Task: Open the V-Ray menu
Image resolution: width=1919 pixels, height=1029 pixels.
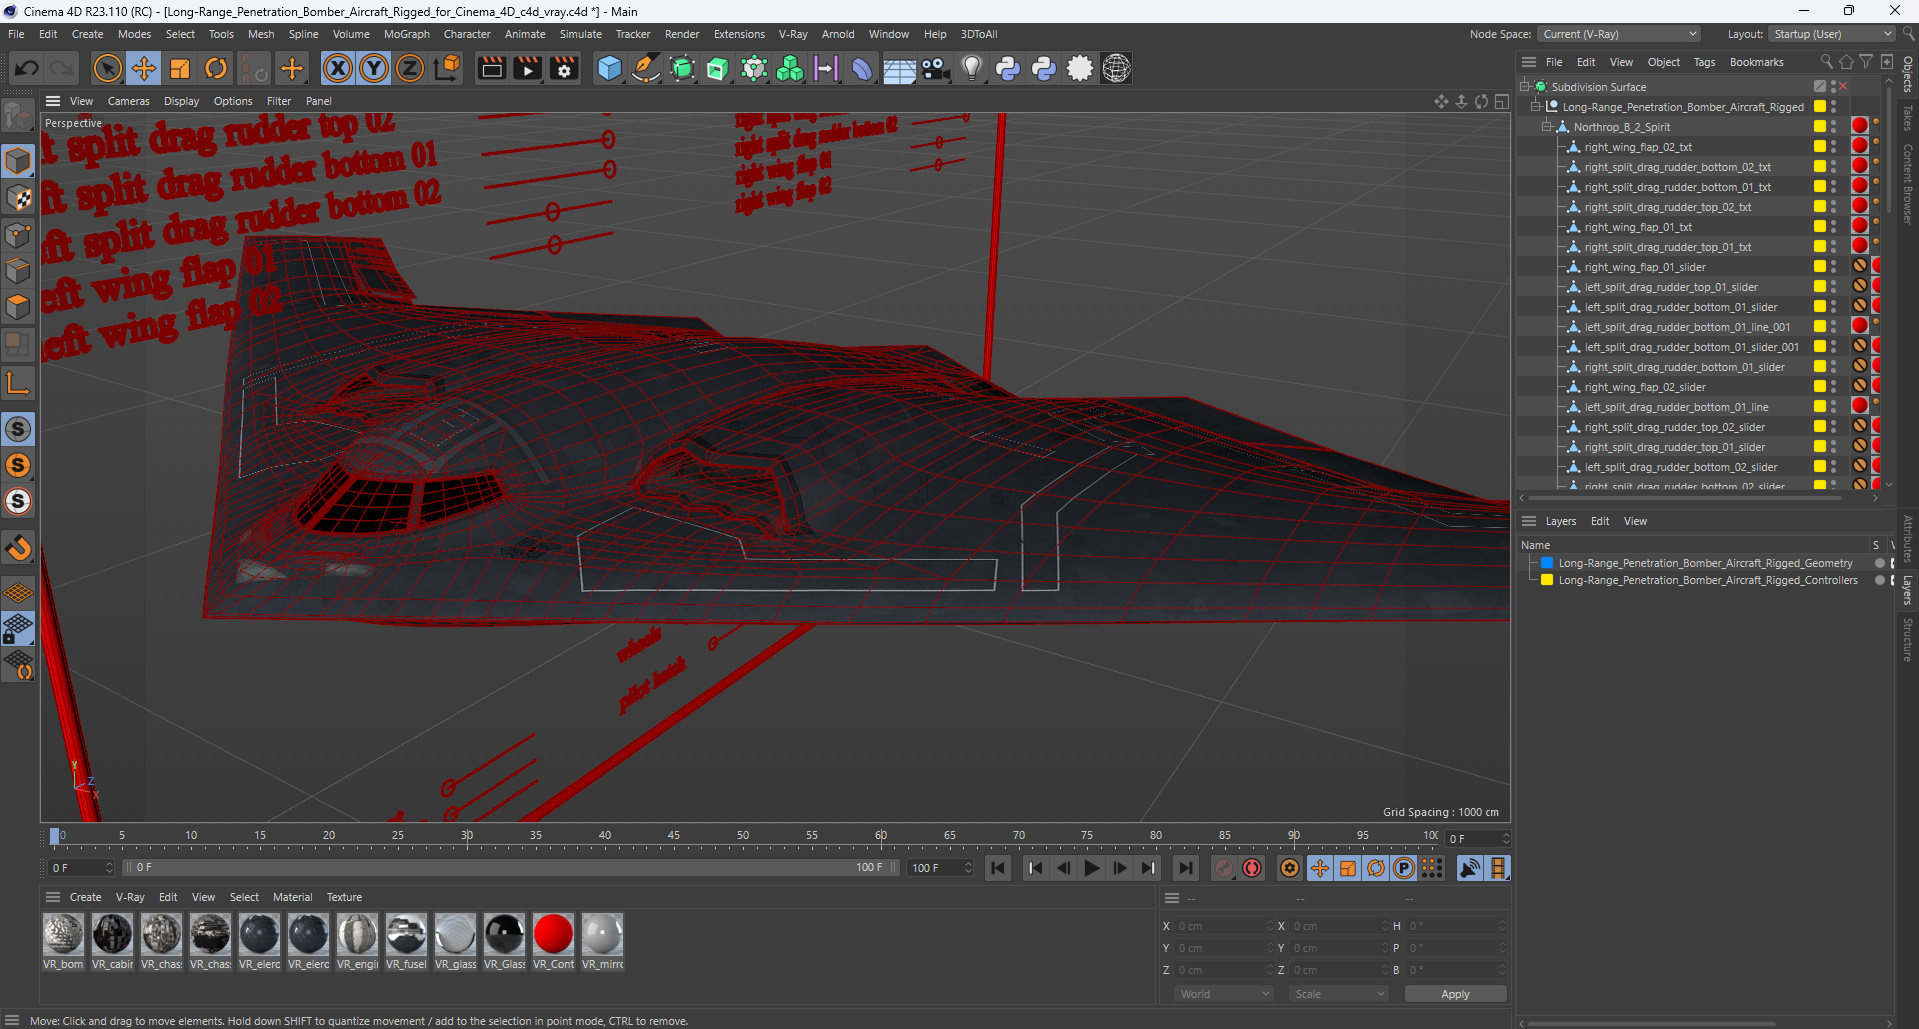Action: (x=793, y=34)
